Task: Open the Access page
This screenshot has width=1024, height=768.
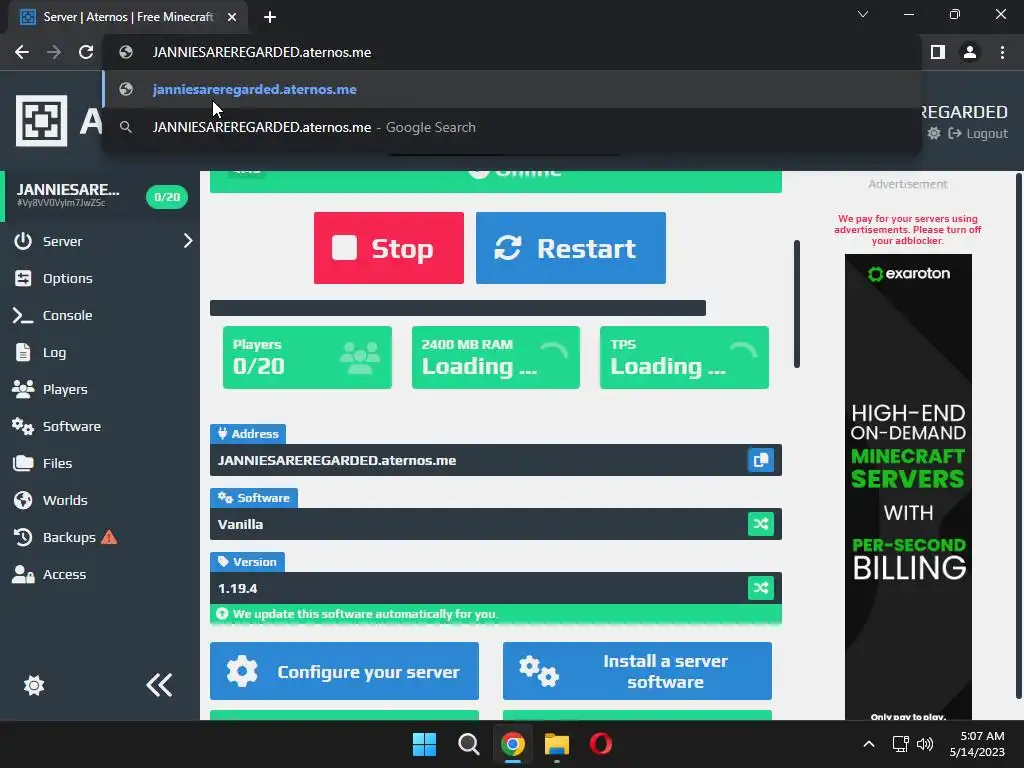Action: click(x=64, y=575)
